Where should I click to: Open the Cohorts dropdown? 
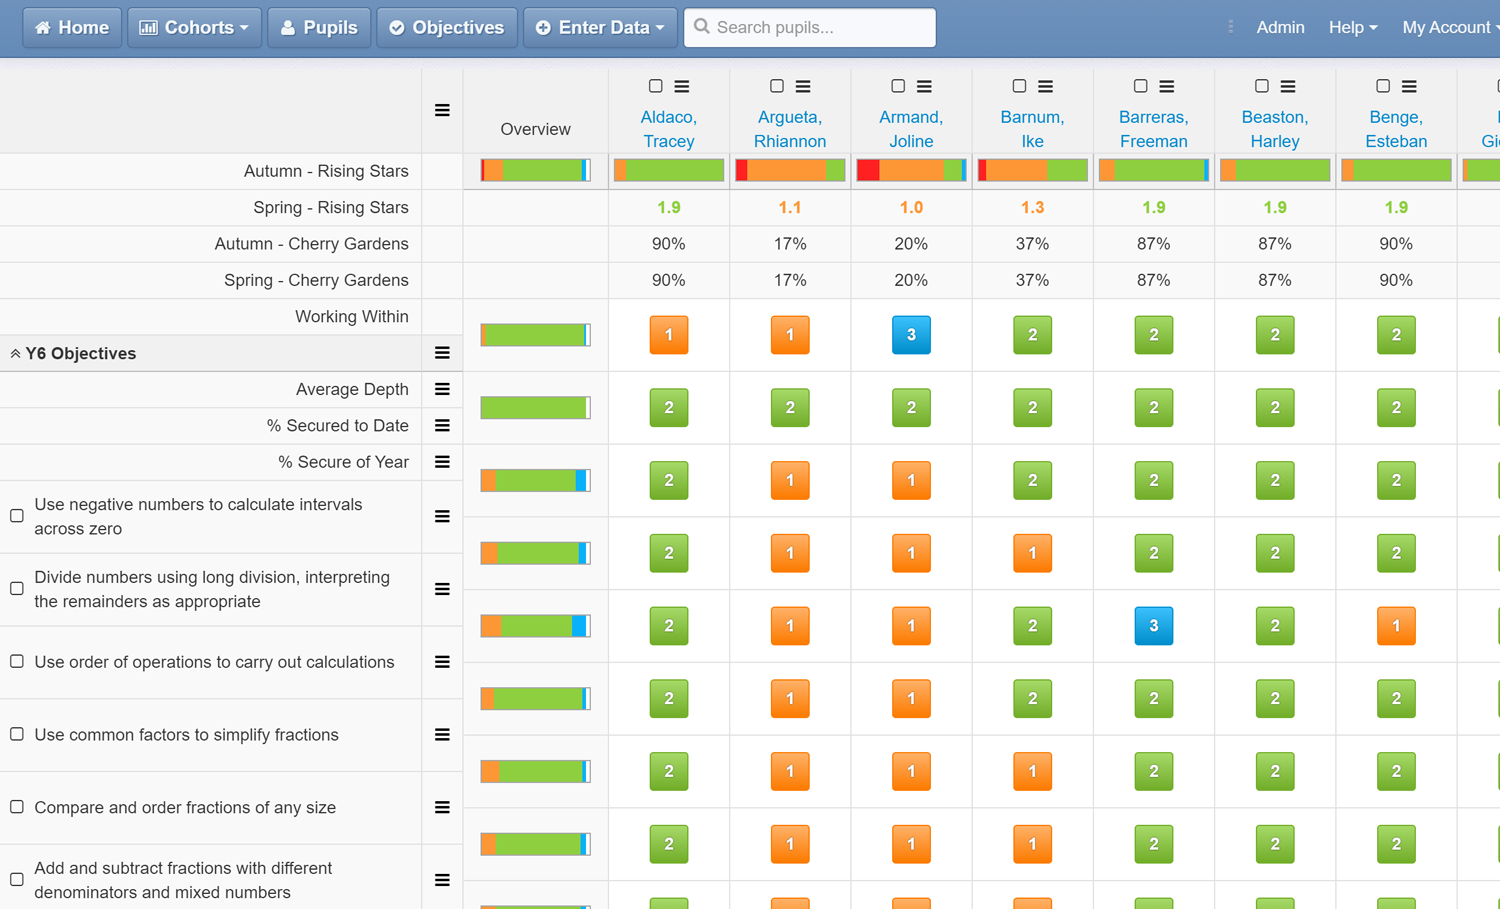[x=194, y=27]
